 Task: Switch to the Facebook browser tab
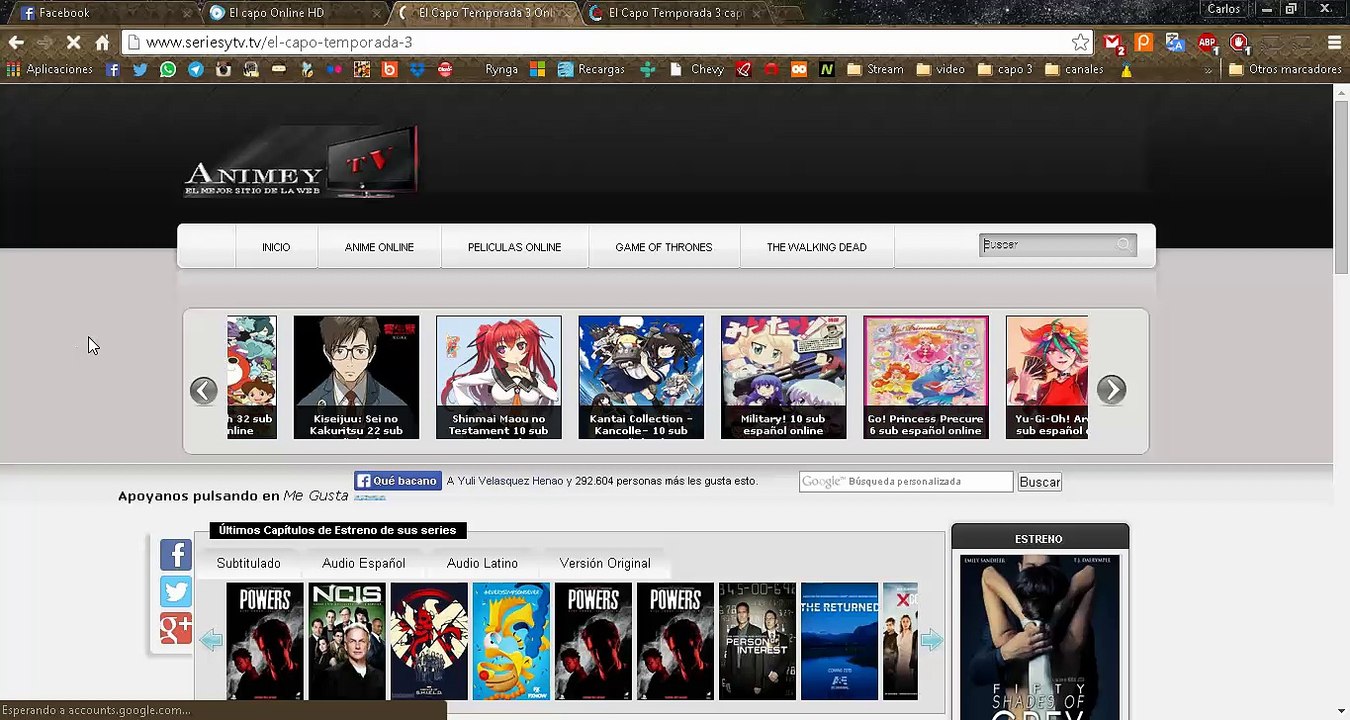coord(103,13)
